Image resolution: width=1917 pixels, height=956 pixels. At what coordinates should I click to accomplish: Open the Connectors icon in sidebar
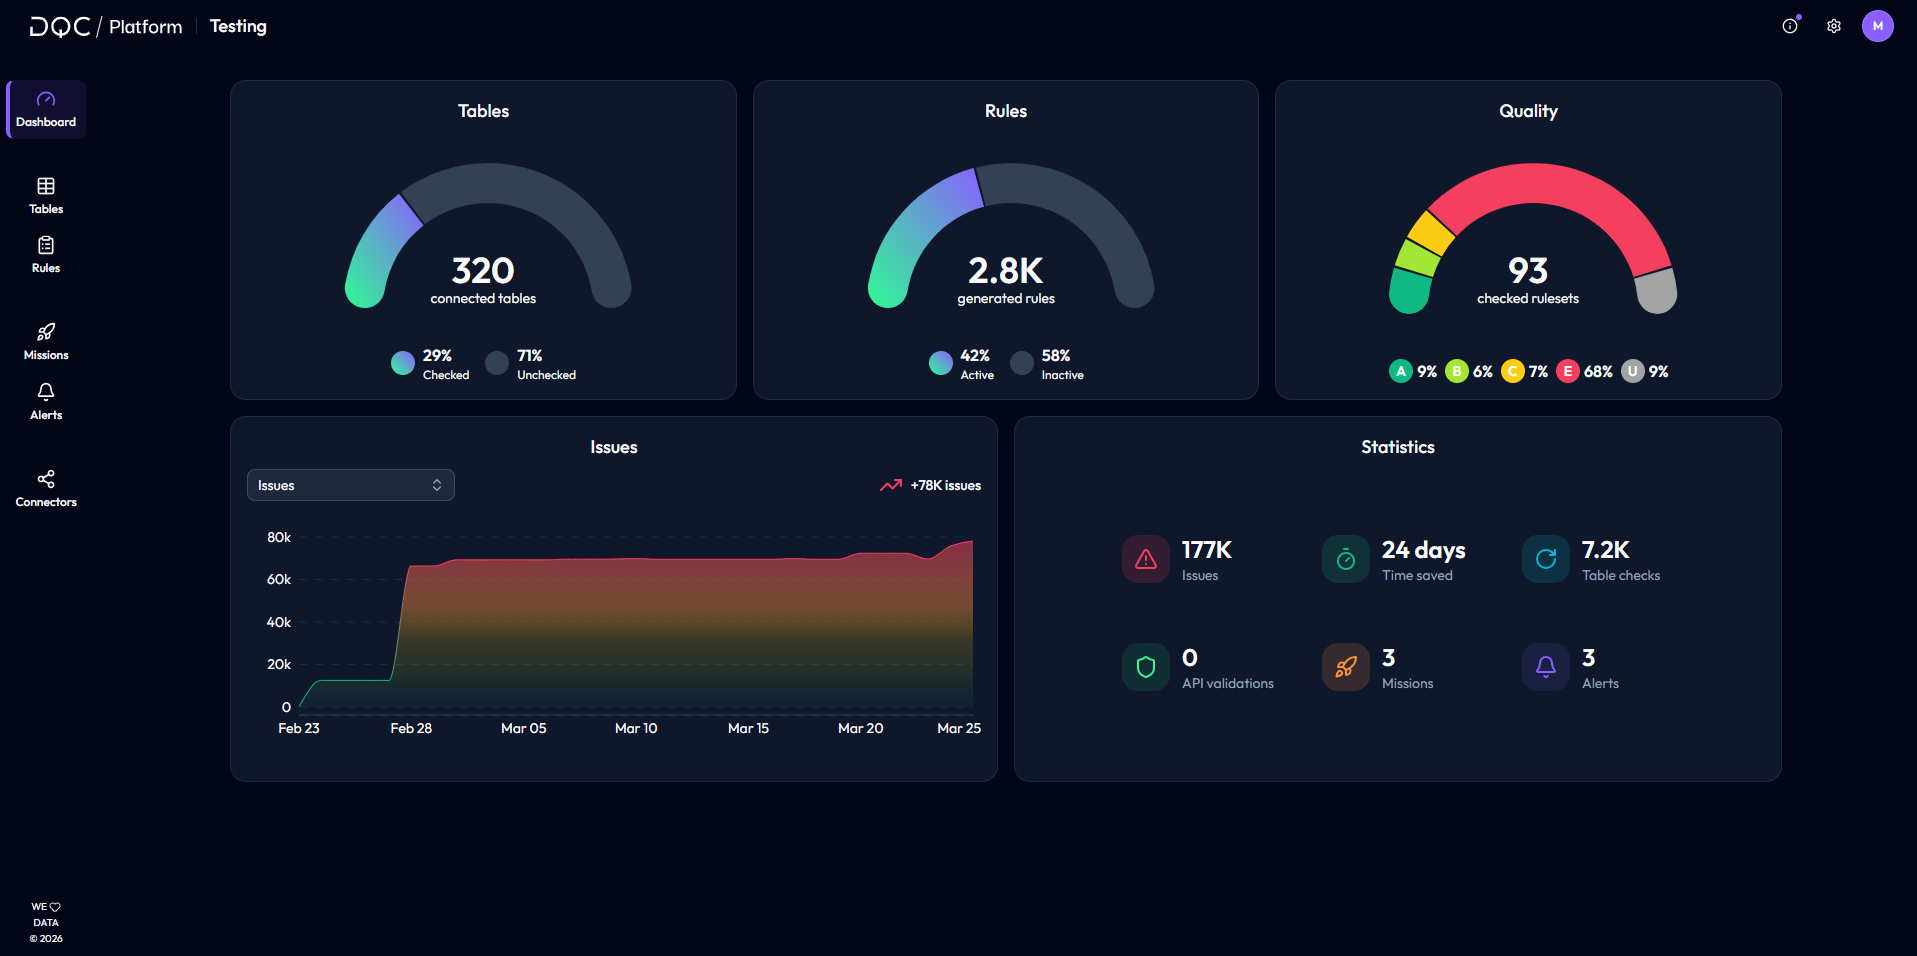pos(46,479)
